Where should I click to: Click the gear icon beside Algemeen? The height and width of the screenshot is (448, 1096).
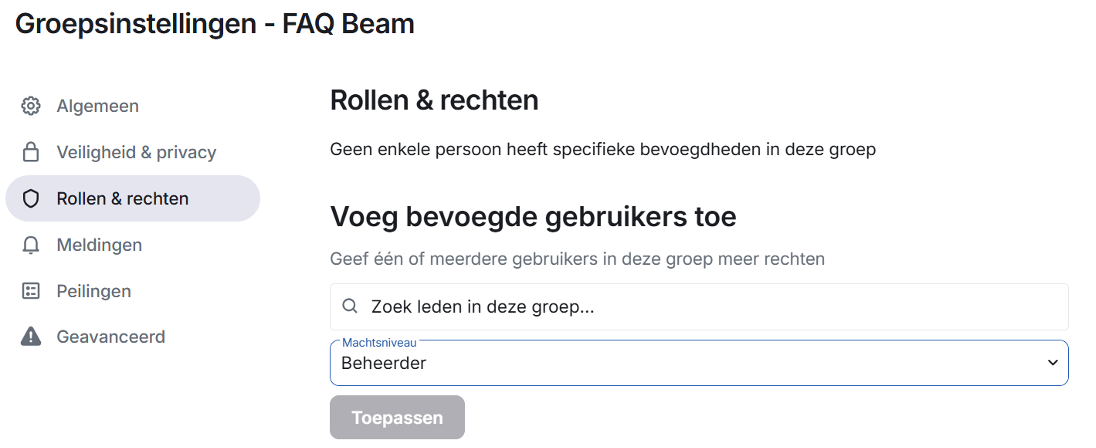click(31, 106)
